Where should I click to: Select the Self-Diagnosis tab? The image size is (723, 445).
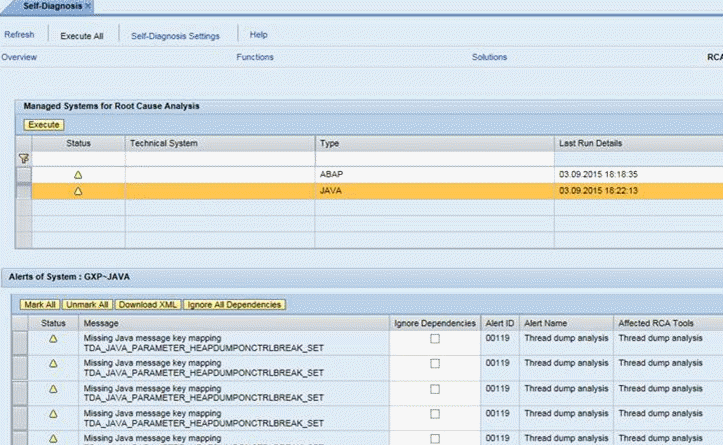coord(52,6)
